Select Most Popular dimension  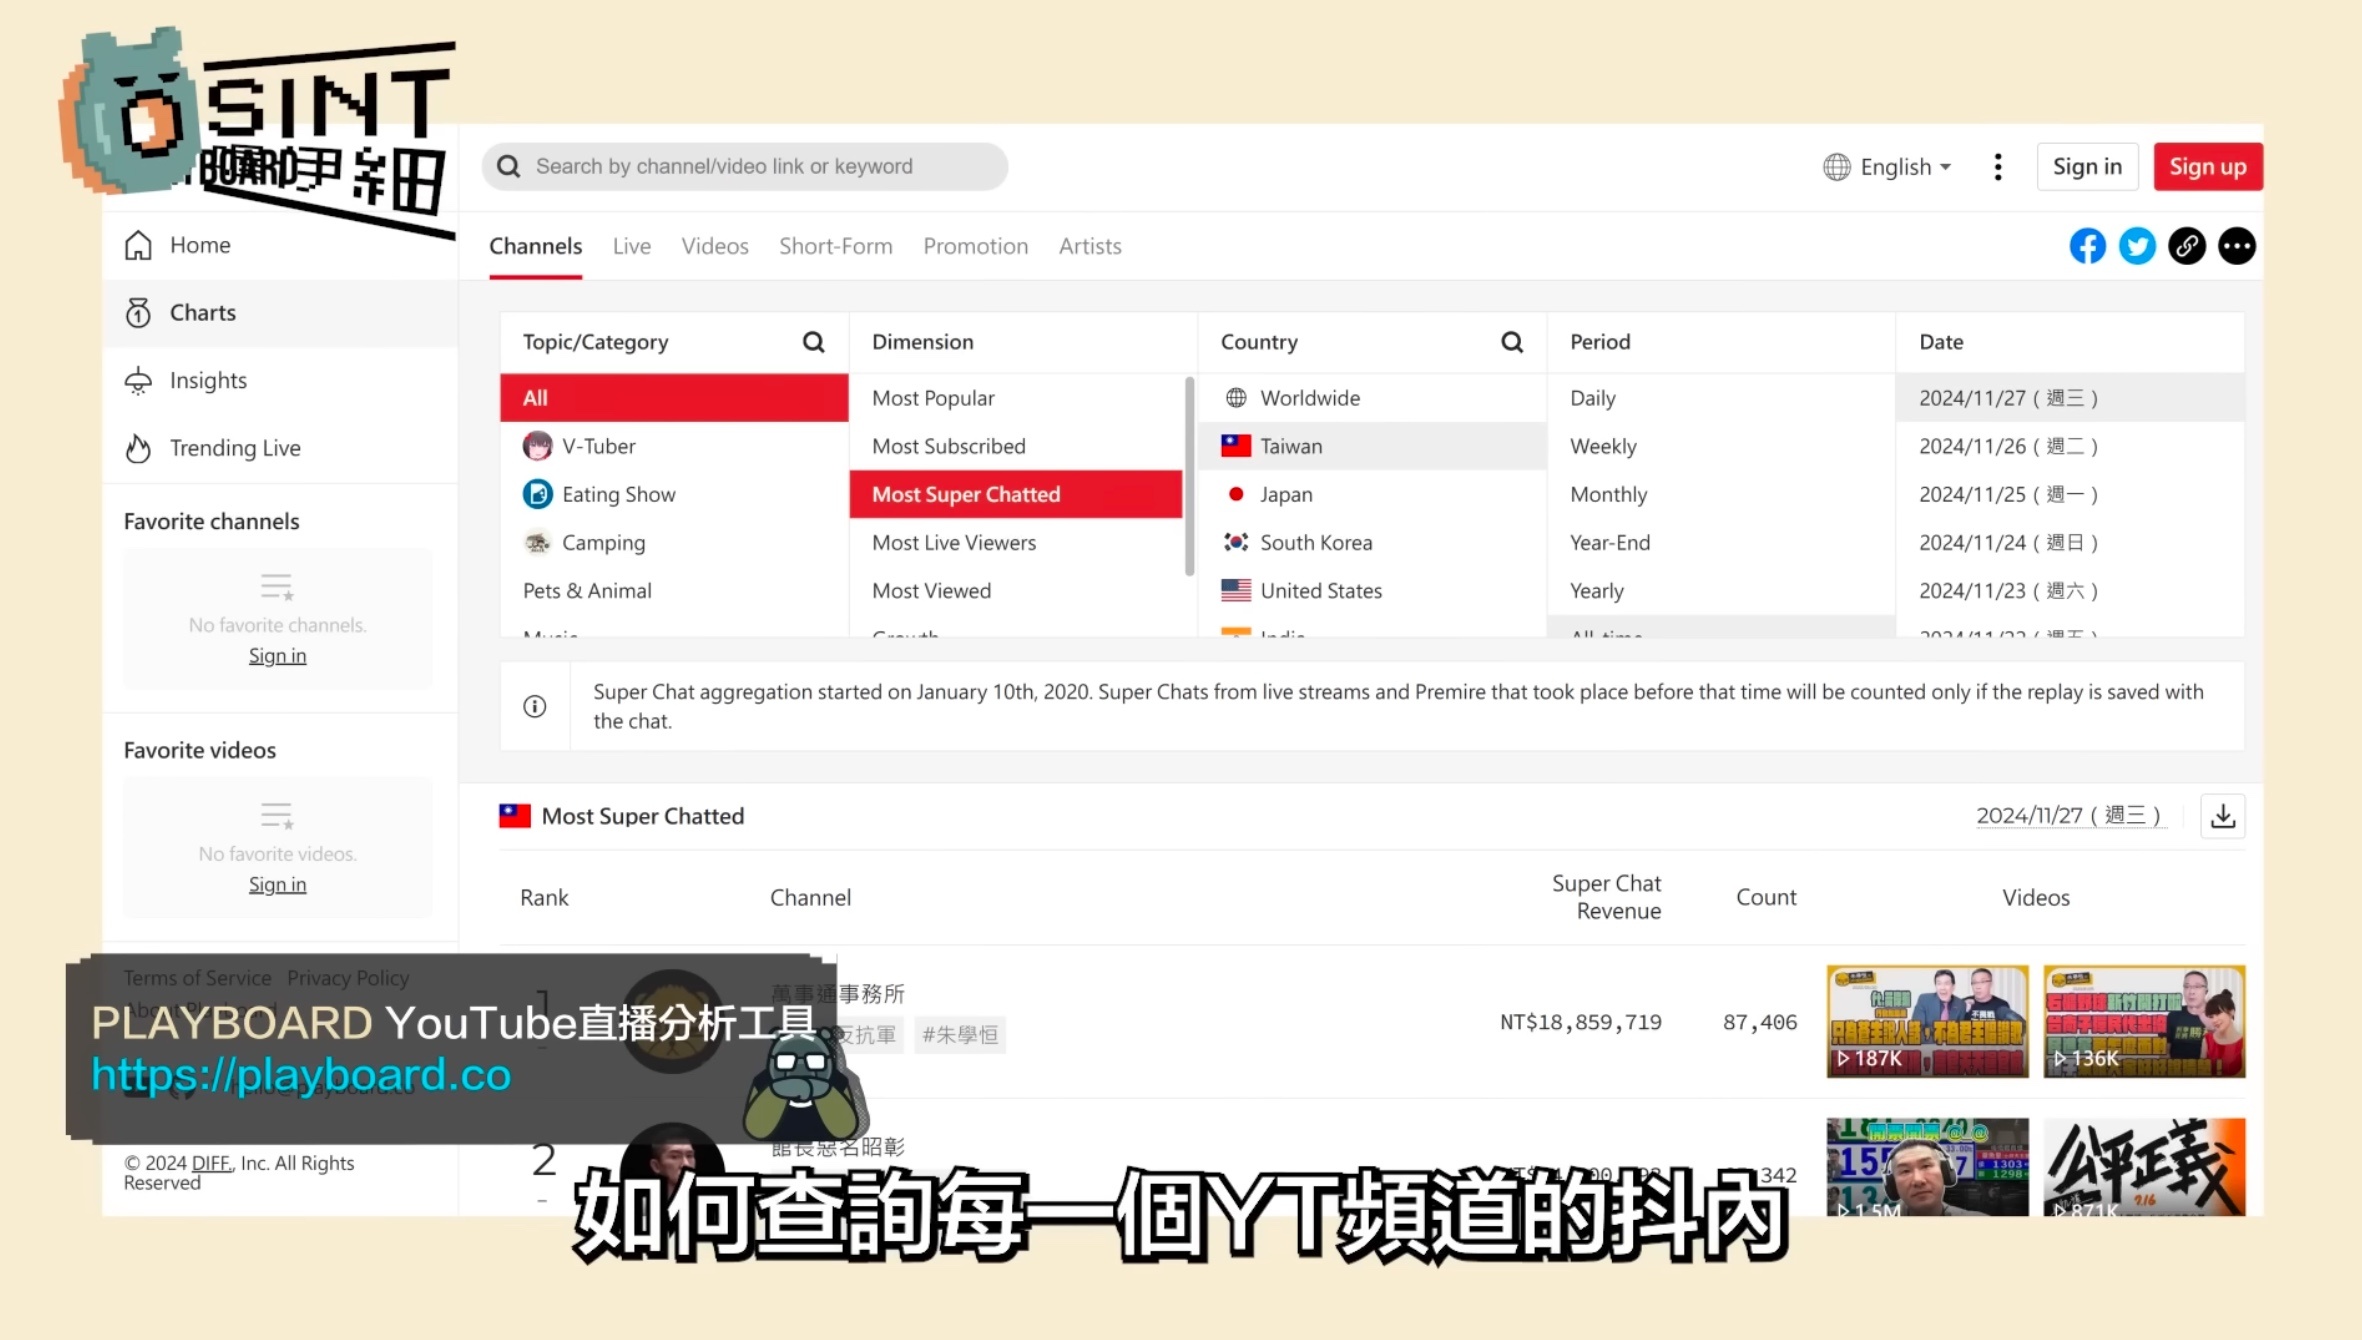tap(1016, 398)
